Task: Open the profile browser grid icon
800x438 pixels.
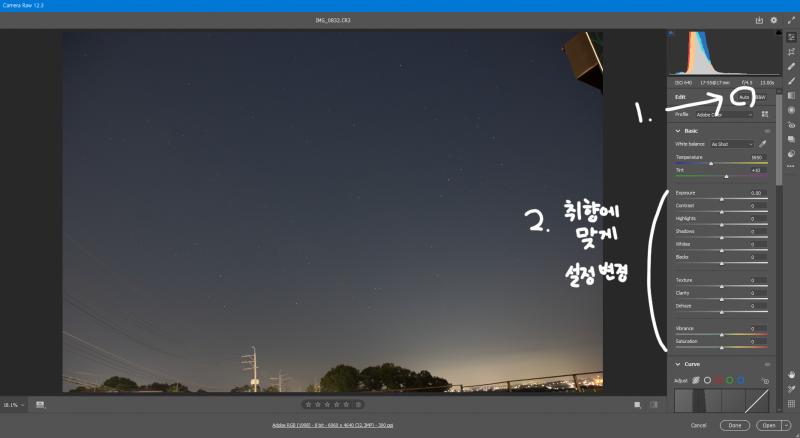Action: point(765,114)
